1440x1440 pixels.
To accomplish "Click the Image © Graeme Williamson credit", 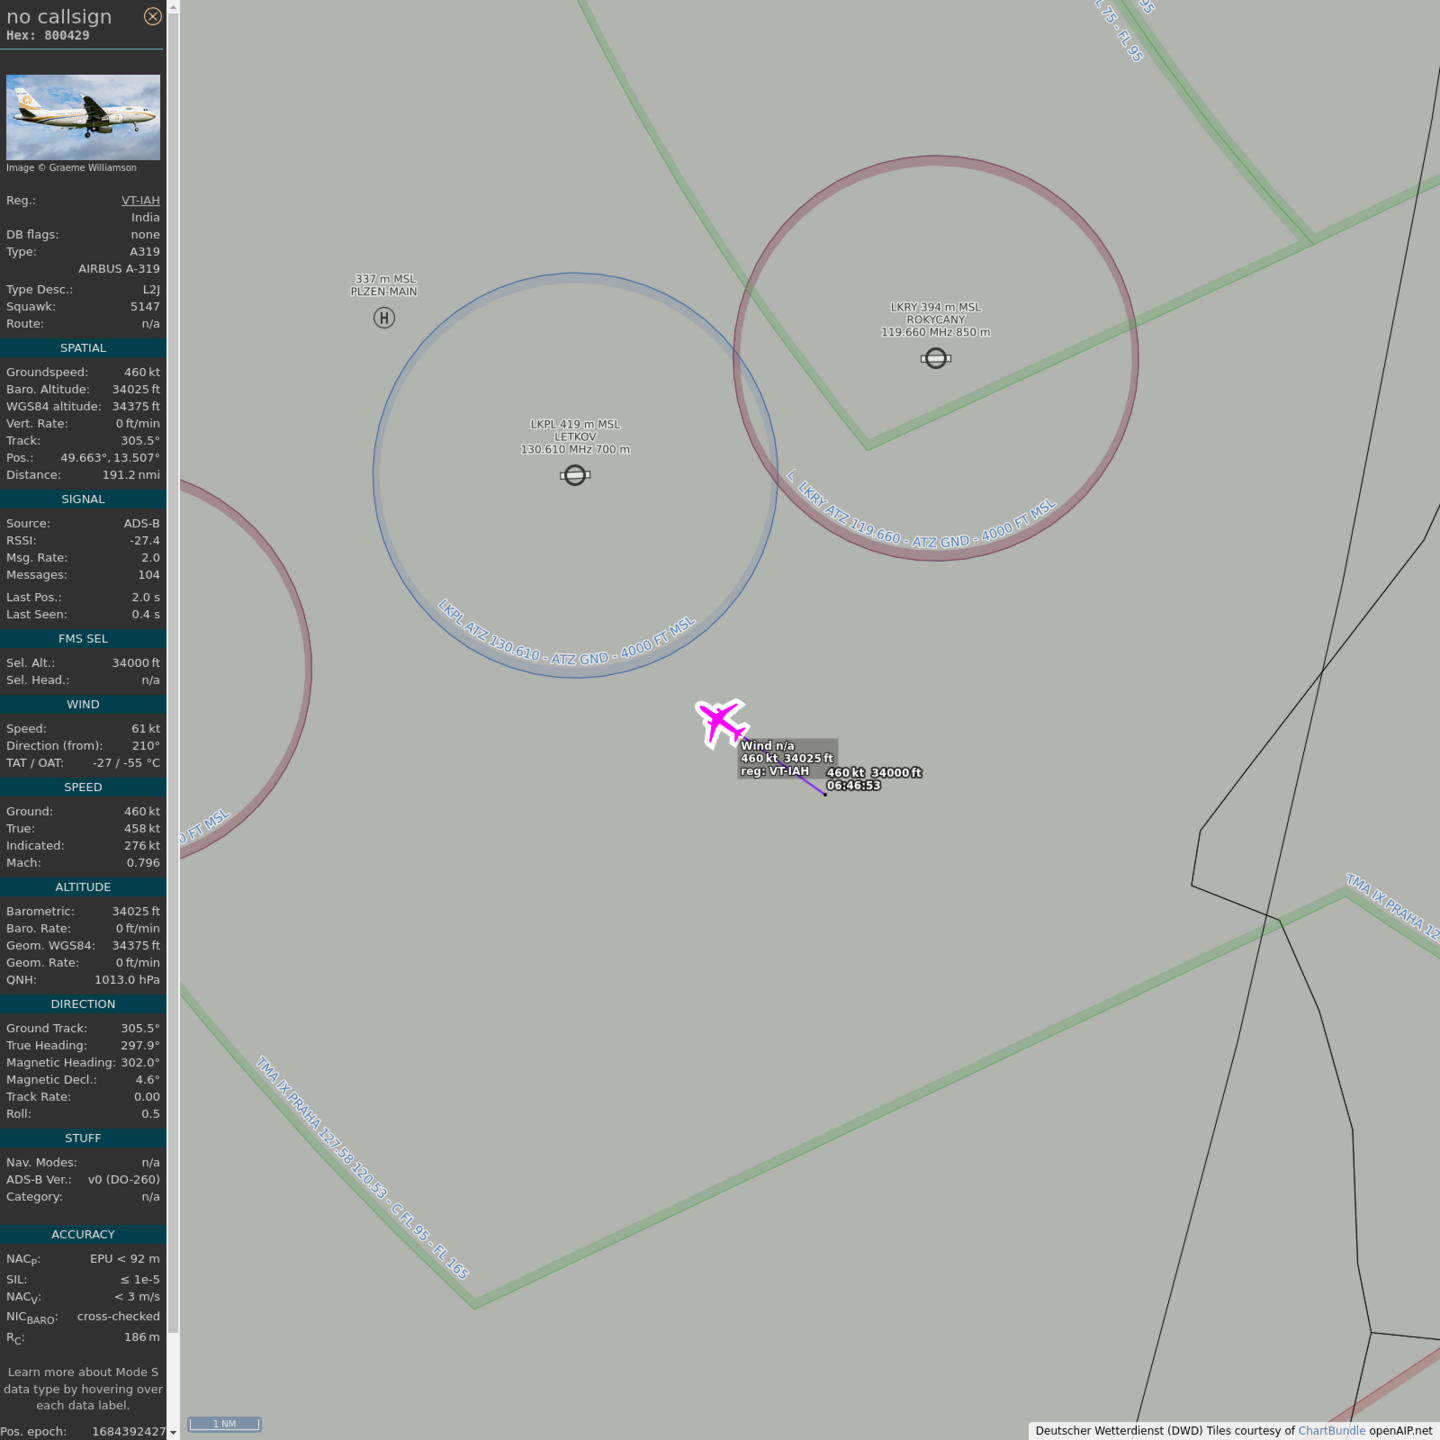I will [71, 168].
